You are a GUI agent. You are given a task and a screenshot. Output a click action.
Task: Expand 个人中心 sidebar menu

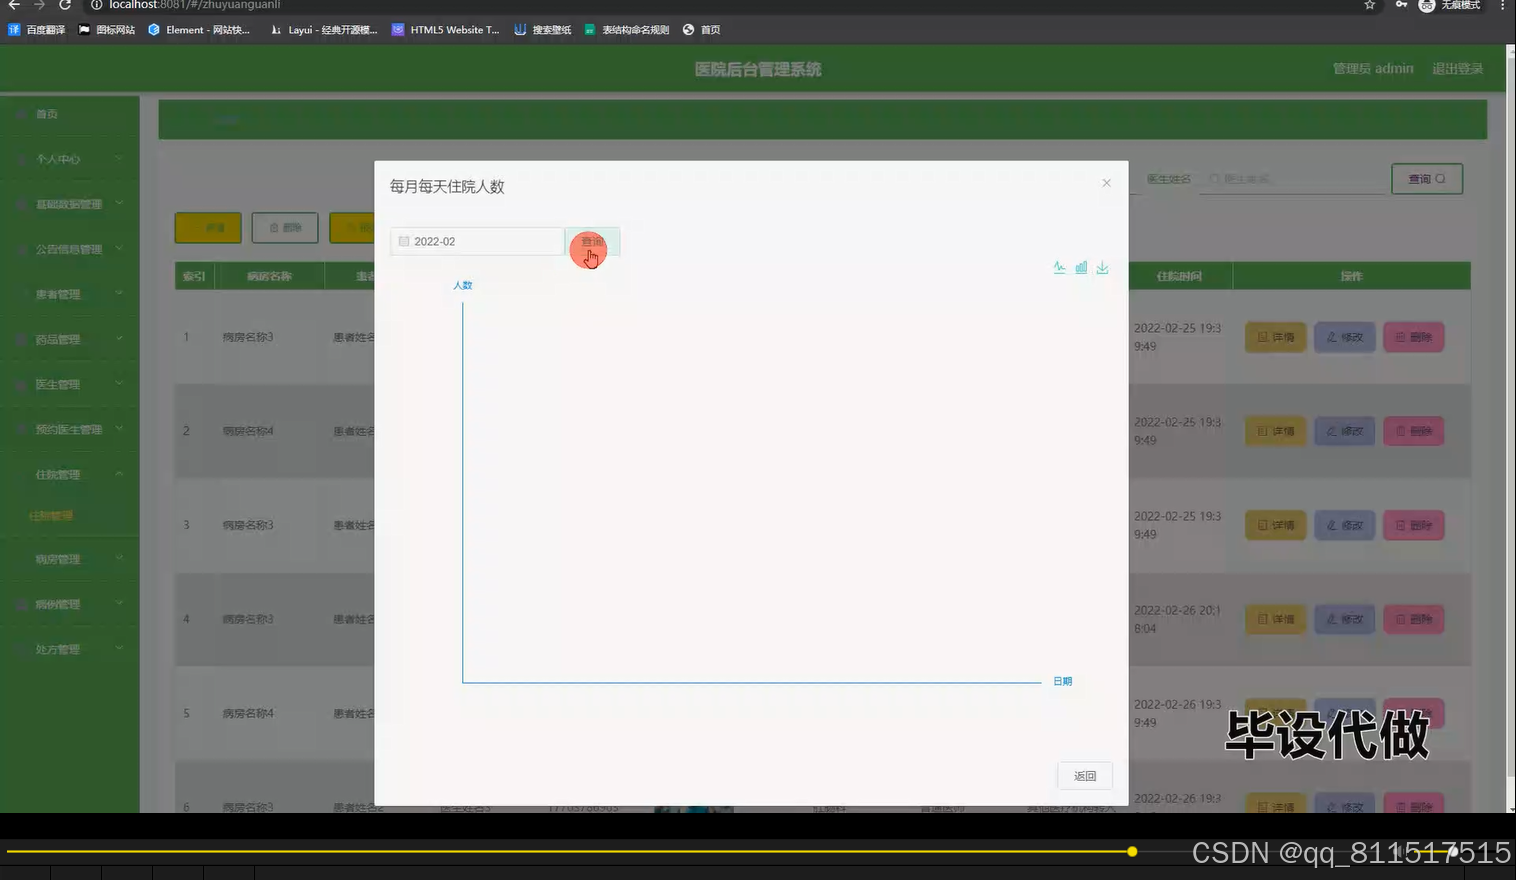[70, 159]
